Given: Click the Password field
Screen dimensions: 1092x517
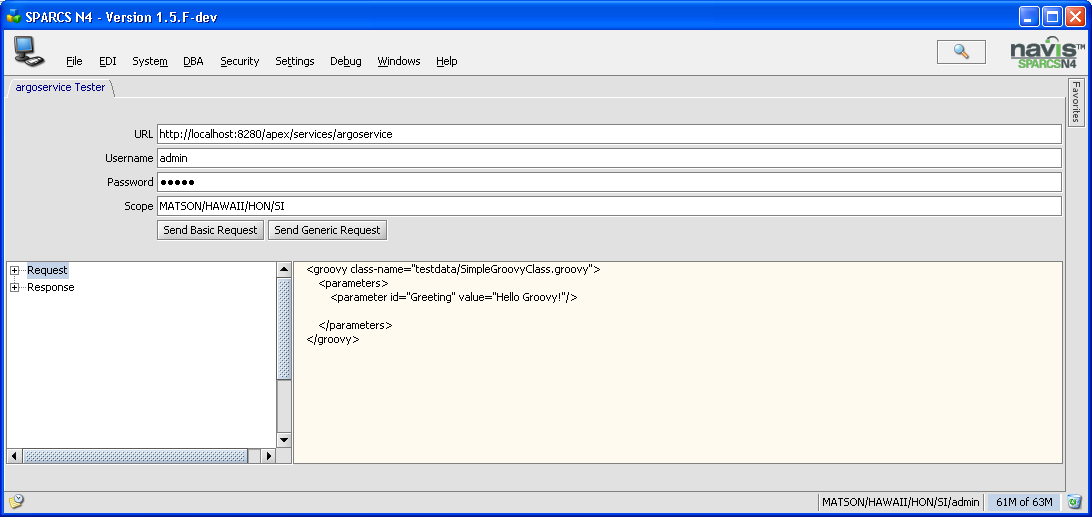Looking at the screenshot, I should pyautogui.click(x=609, y=182).
